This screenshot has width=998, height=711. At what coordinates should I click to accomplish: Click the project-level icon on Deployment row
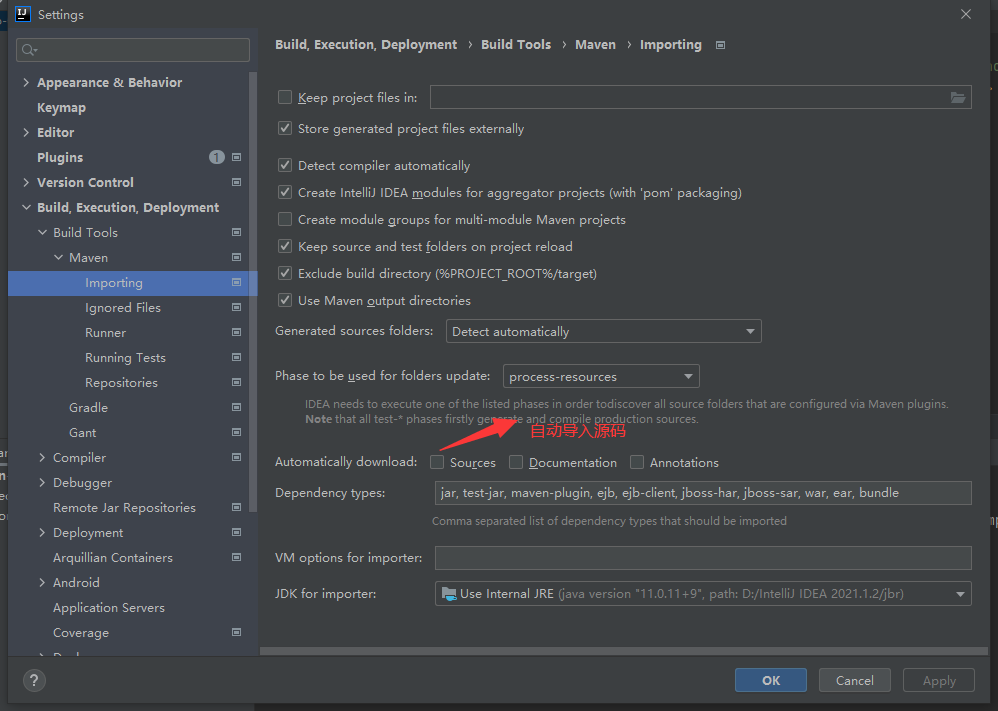click(x=236, y=532)
